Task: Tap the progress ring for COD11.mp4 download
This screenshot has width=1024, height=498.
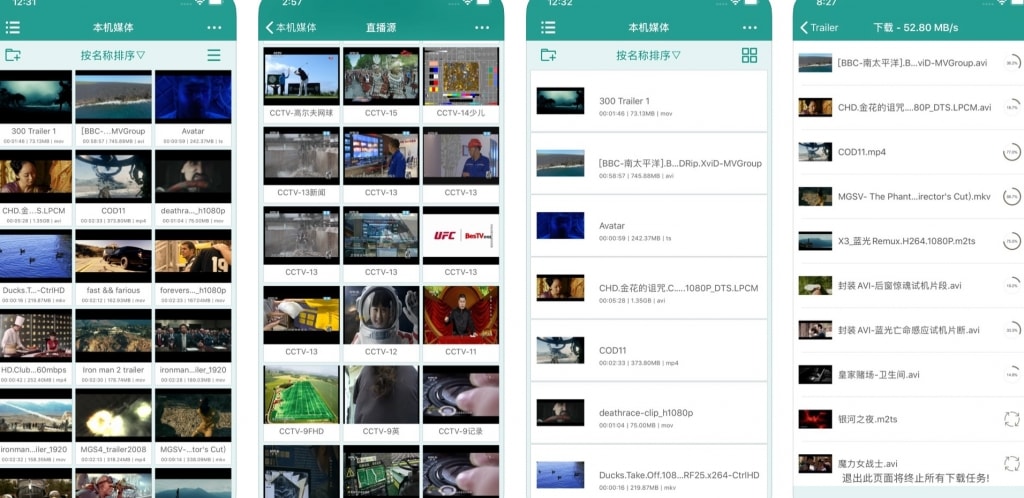Action: [x=1012, y=152]
